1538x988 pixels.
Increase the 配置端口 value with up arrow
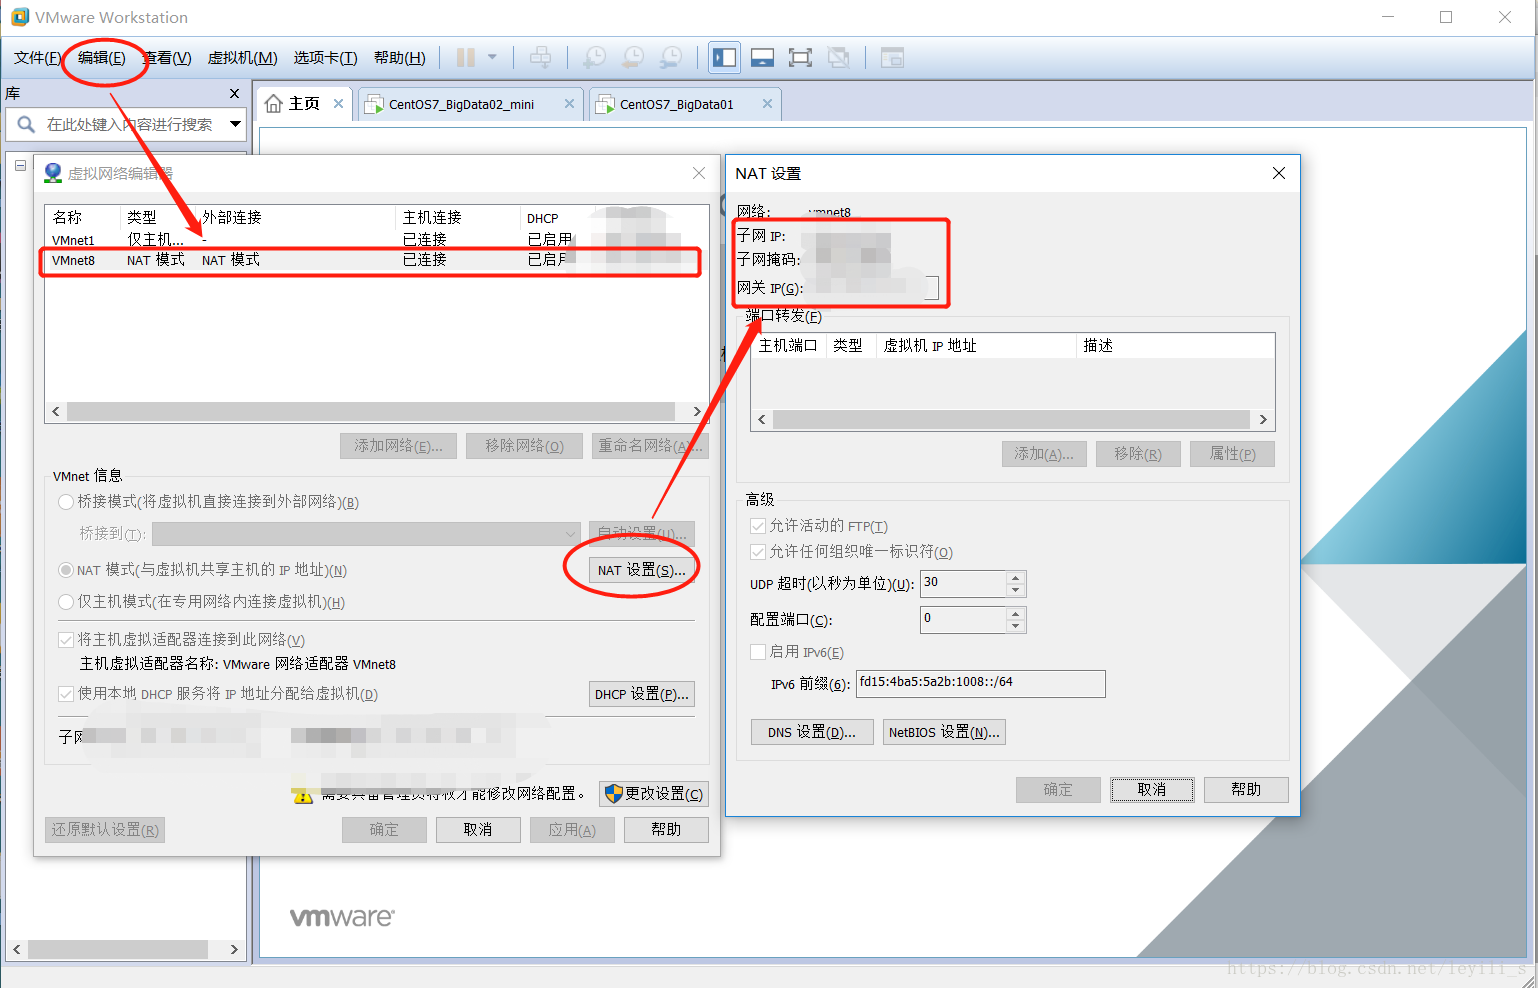click(x=1016, y=614)
